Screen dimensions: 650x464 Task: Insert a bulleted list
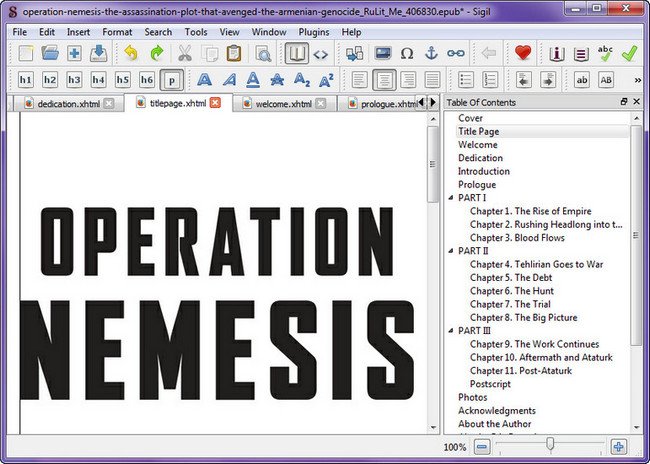466,80
